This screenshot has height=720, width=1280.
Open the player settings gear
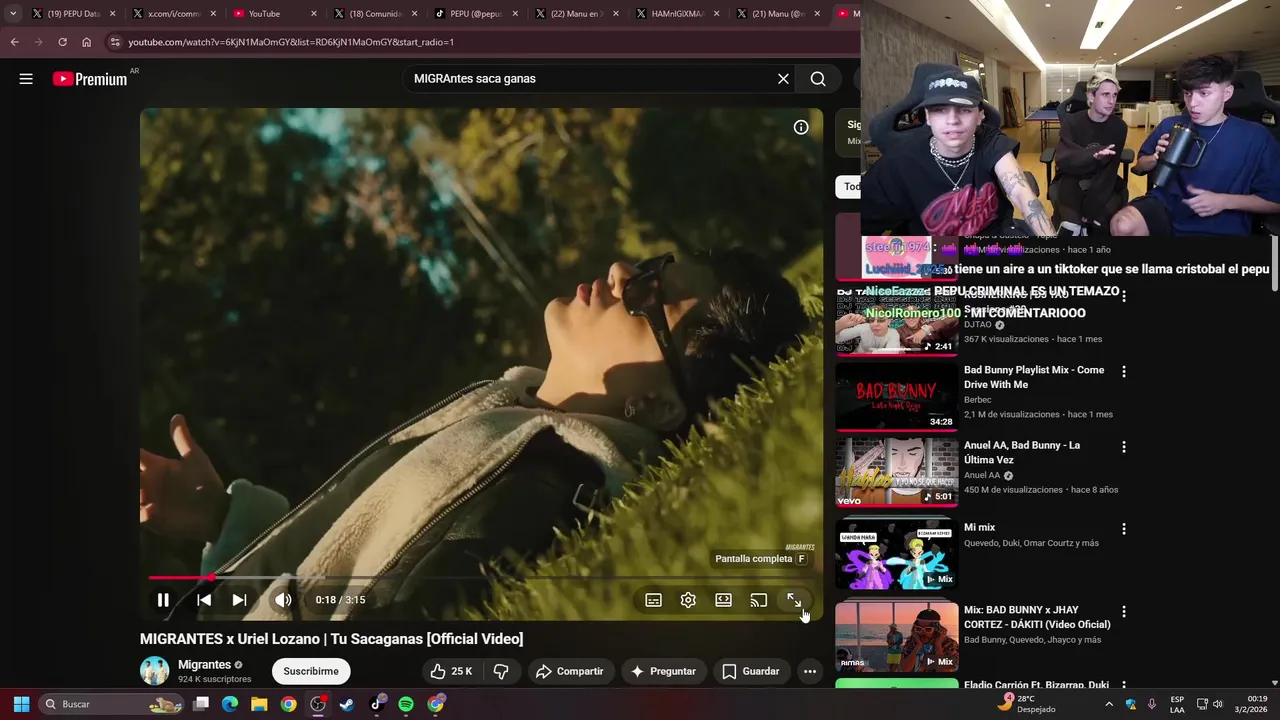pyautogui.click(x=688, y=600)
